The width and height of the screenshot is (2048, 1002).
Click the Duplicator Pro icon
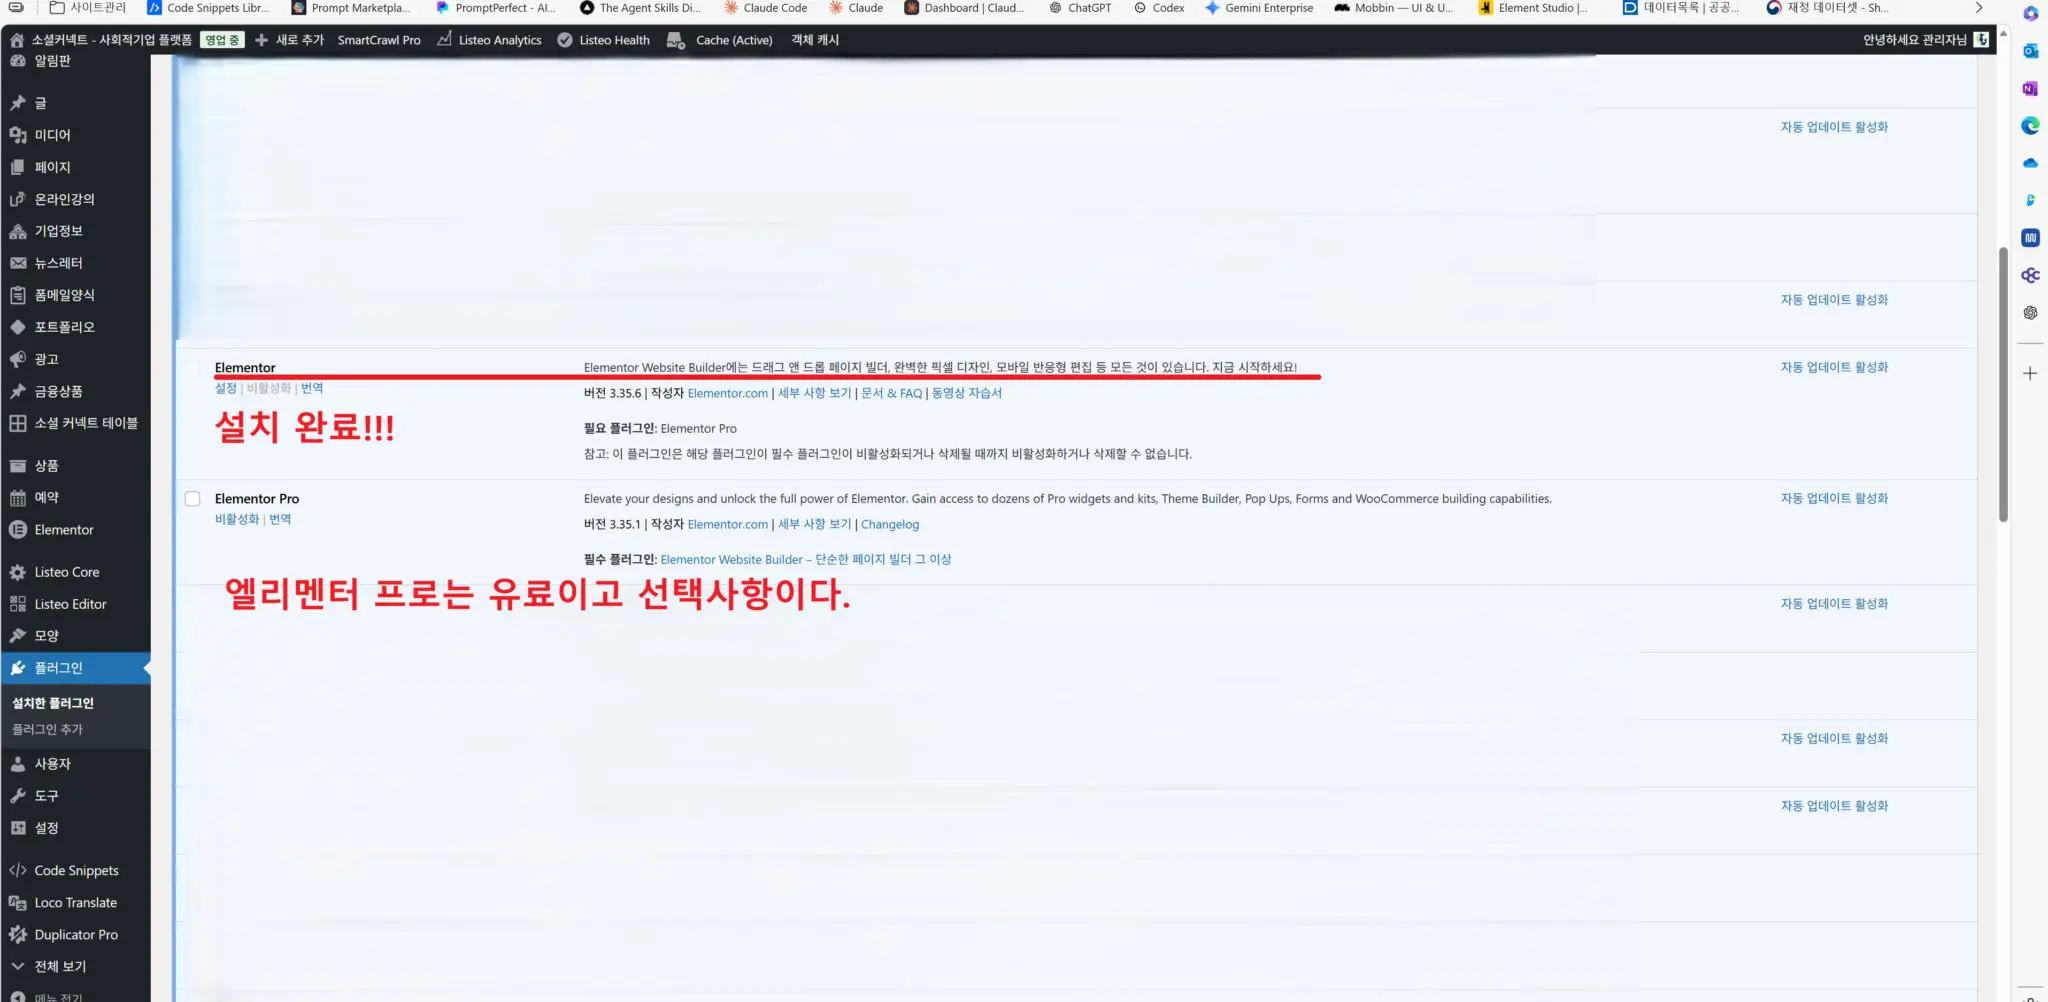click(17, 935)
